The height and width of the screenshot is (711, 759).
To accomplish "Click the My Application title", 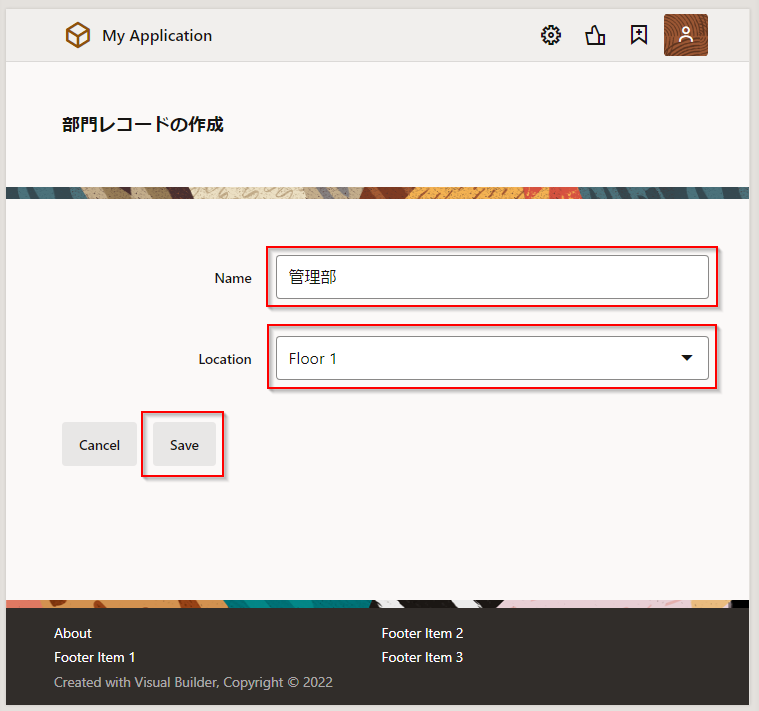I will 157,36.
